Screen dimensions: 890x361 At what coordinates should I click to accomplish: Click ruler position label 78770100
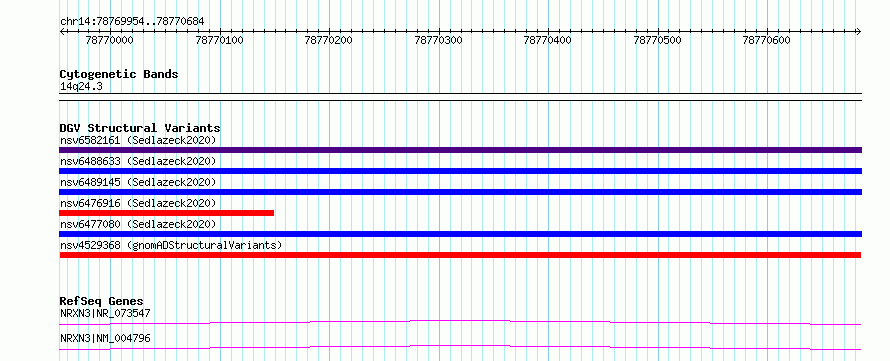[220, 40]
